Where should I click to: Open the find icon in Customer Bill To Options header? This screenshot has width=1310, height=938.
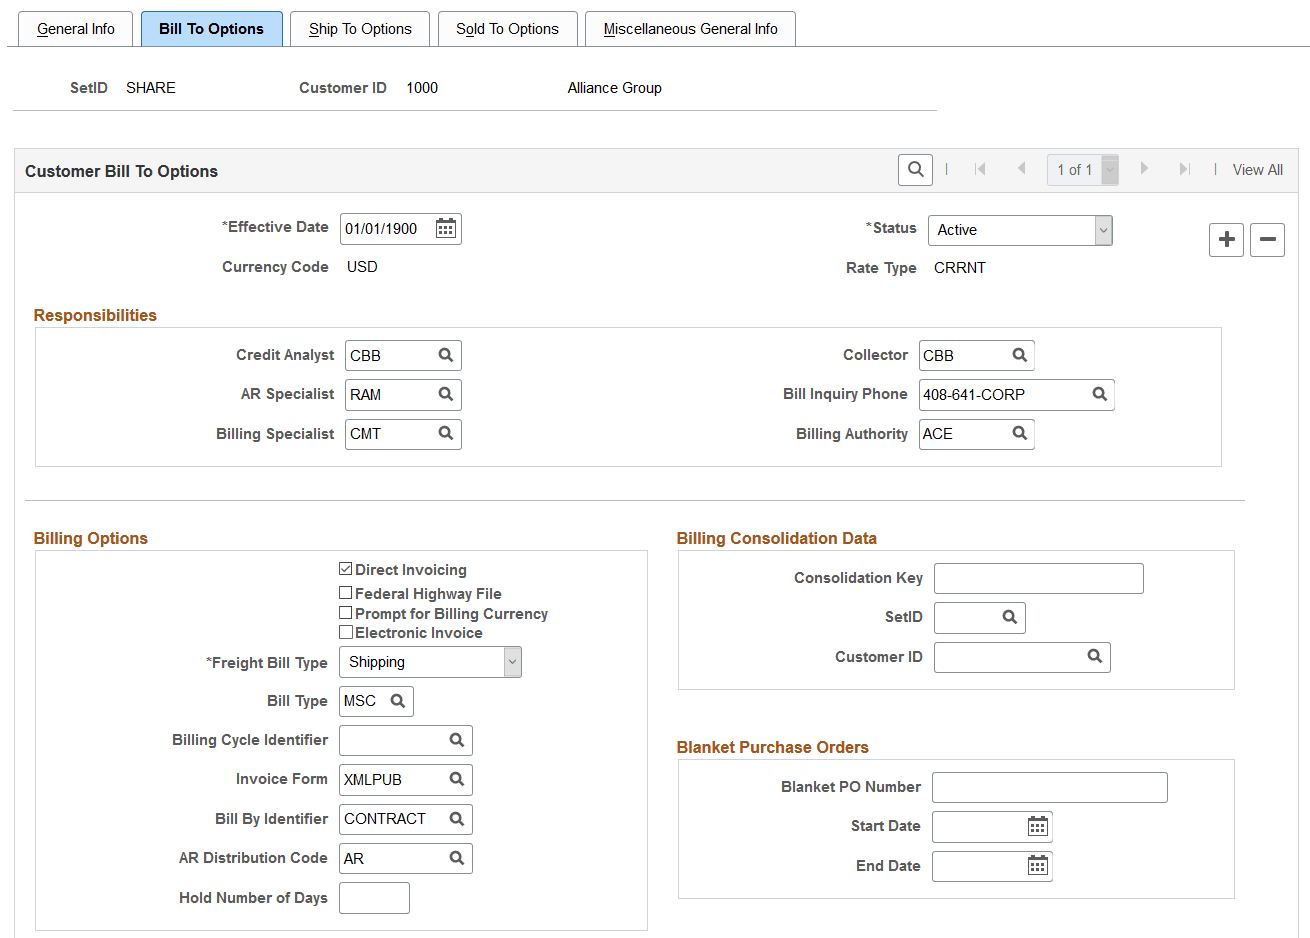click(x=914, y=169)
